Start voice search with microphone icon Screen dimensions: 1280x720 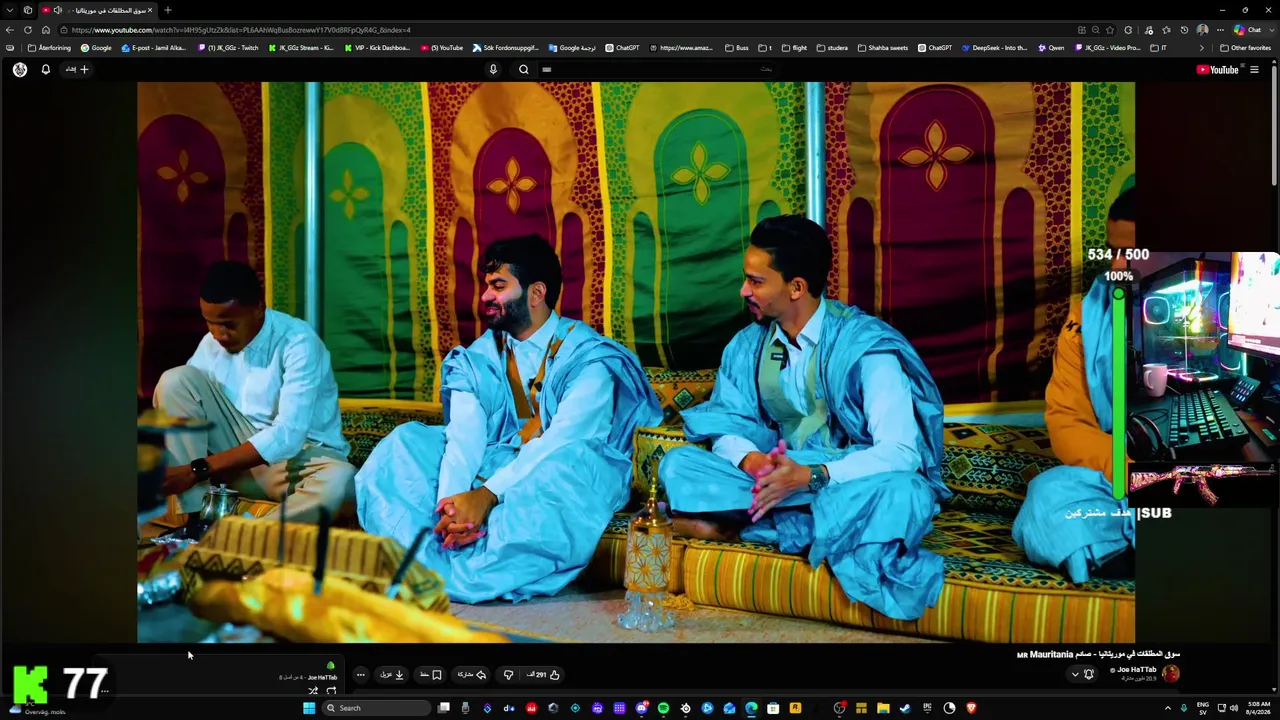click(493, 69)
